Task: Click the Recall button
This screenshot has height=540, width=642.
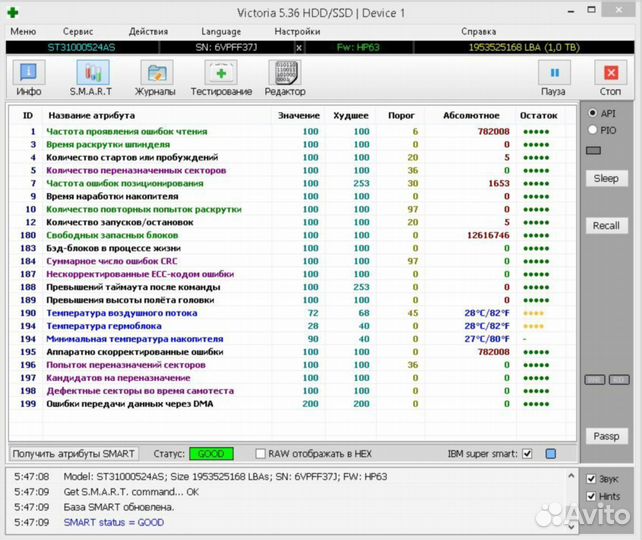Action: (x=606, y=226)
